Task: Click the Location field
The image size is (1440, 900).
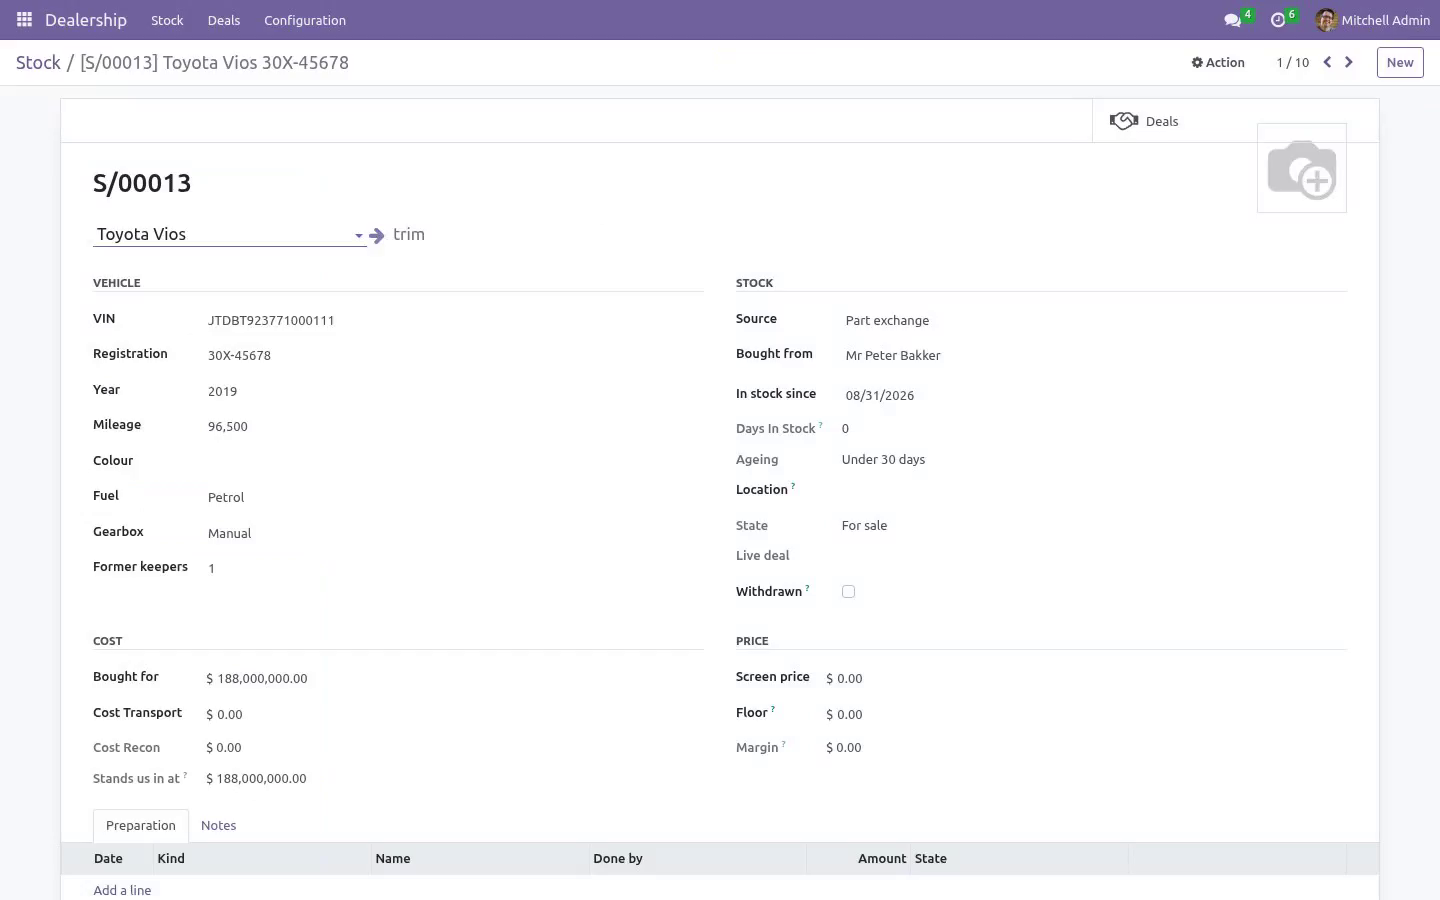Action: (1093, 491)
